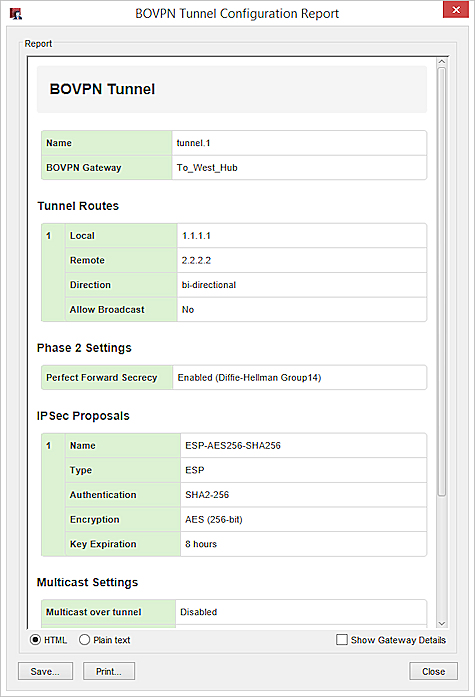Click the 'BOVPN Tunnel' heading
The width and height of the screenshot is (475, 697).
[x=102, y=89]
